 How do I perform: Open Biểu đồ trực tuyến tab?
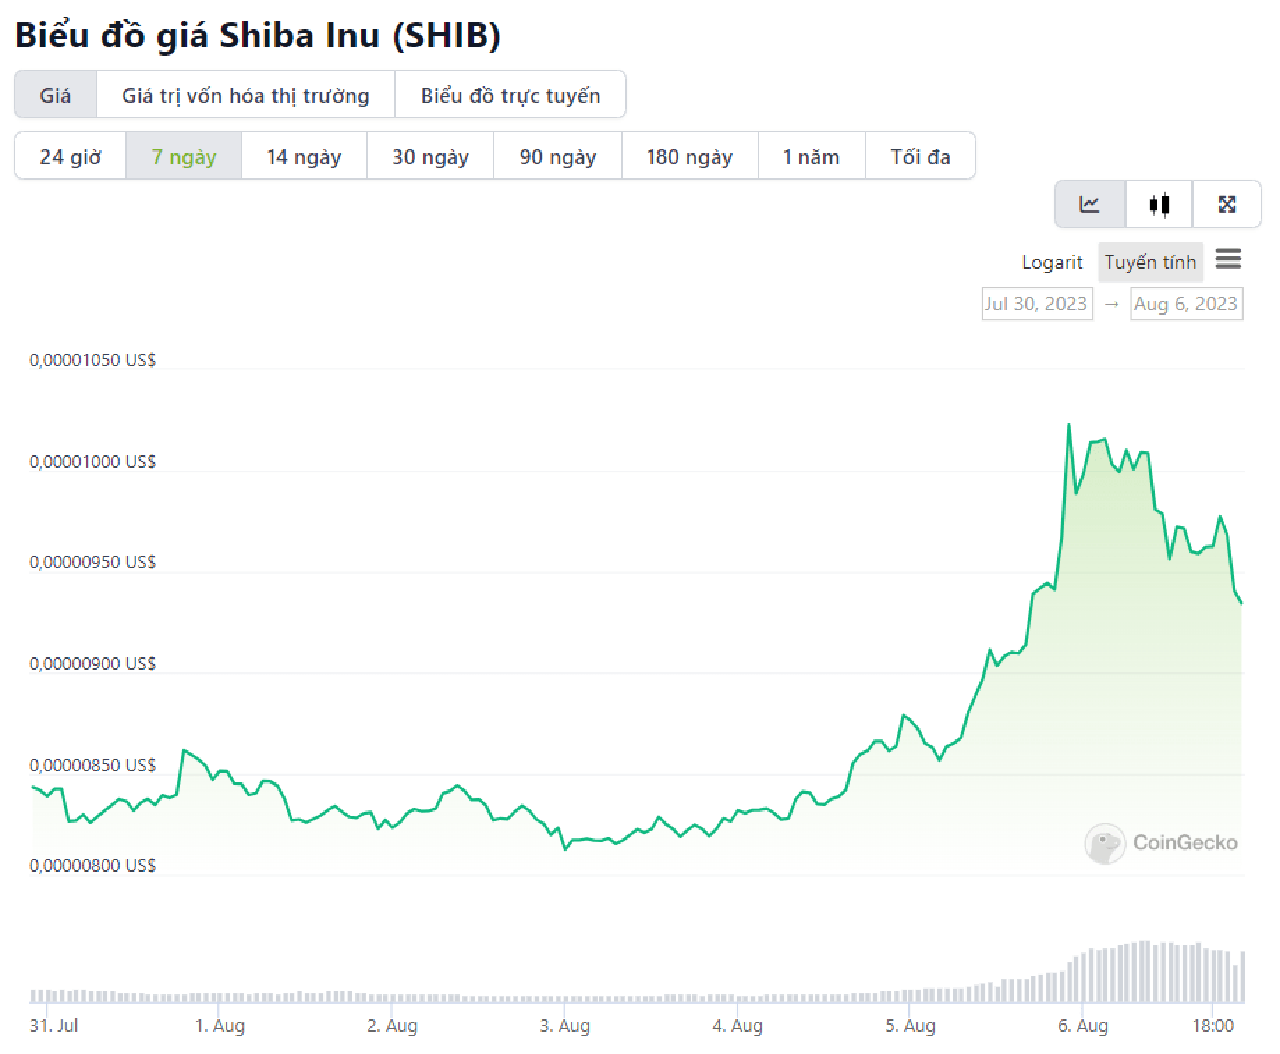point(510,95)
